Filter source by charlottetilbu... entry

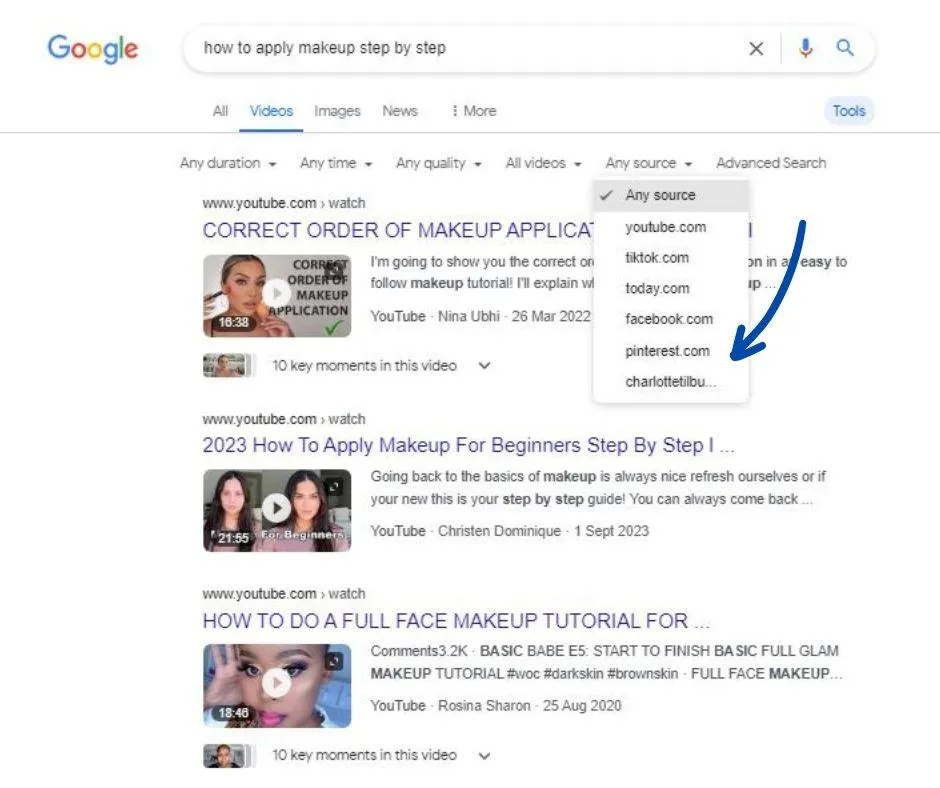(671, 382)
